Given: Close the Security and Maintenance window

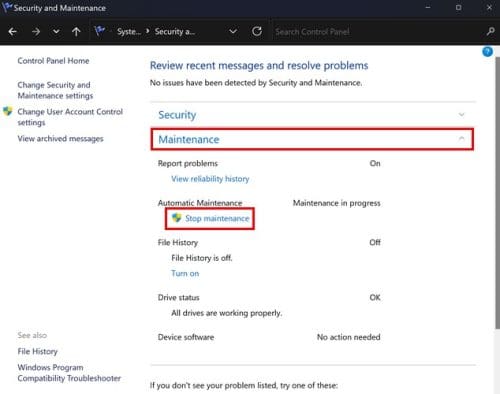Looking at the screenshot, I should click(489, 7).
